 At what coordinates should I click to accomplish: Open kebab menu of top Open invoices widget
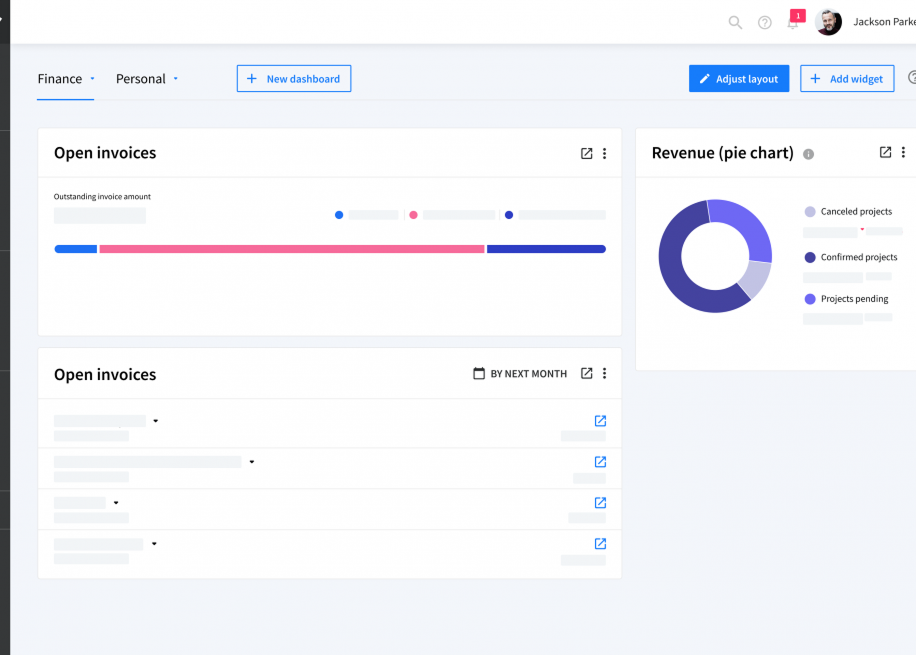(x=605, y=153)
